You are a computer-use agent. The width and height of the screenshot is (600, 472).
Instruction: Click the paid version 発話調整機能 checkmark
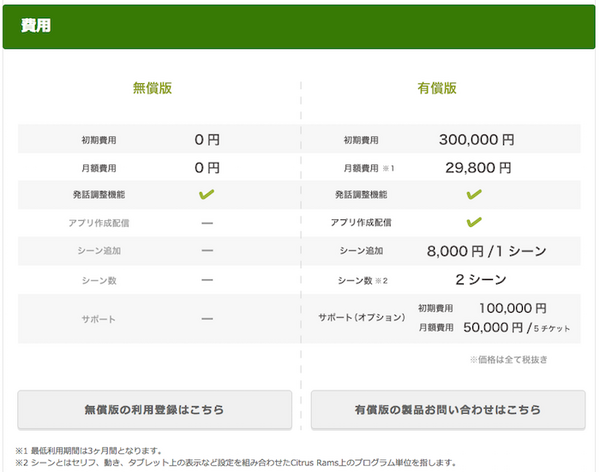(x=474, y=194)
